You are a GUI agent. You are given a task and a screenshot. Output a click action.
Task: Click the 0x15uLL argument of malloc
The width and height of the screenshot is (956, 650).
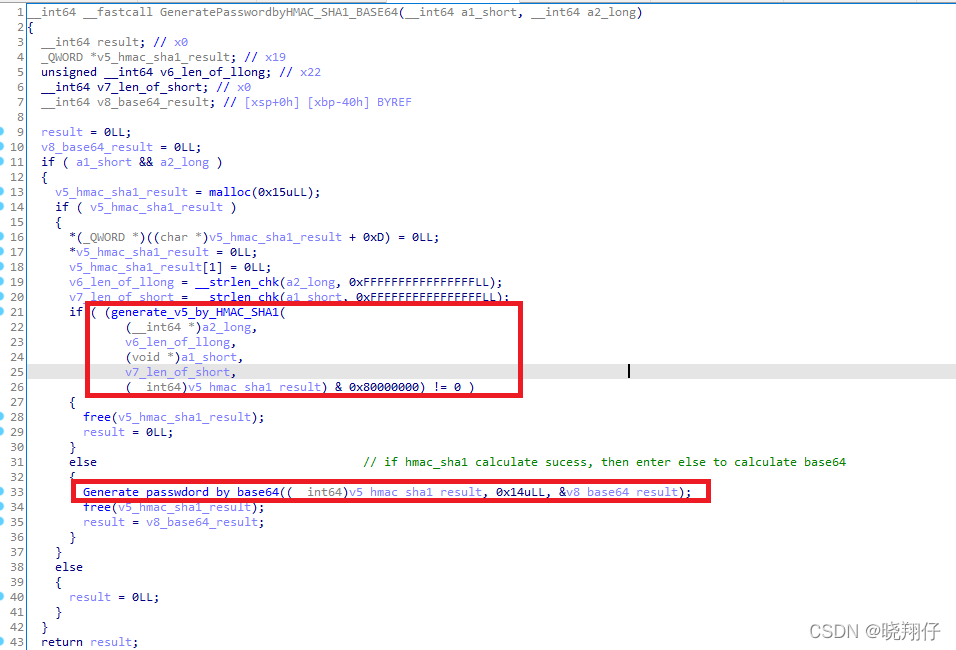(282, 192)
